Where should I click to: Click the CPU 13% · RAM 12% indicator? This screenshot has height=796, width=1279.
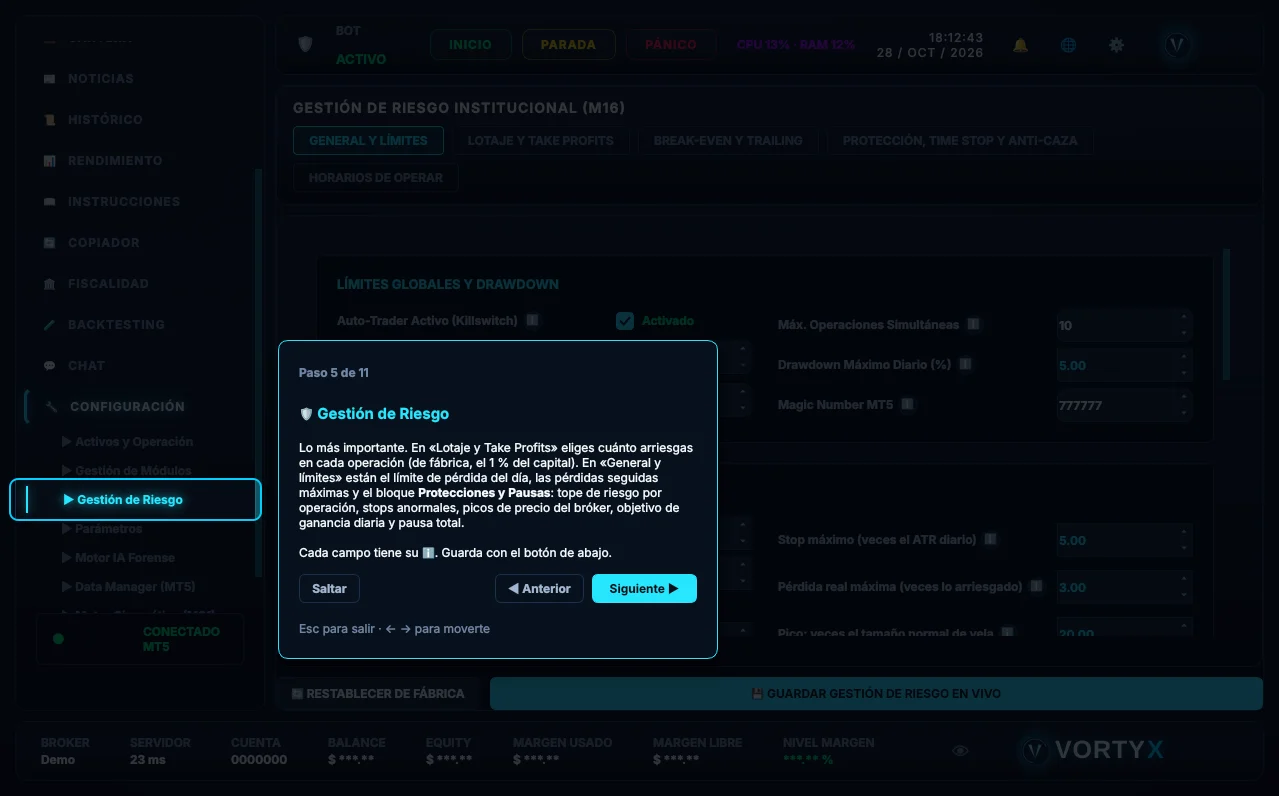[x=796, y=45]
